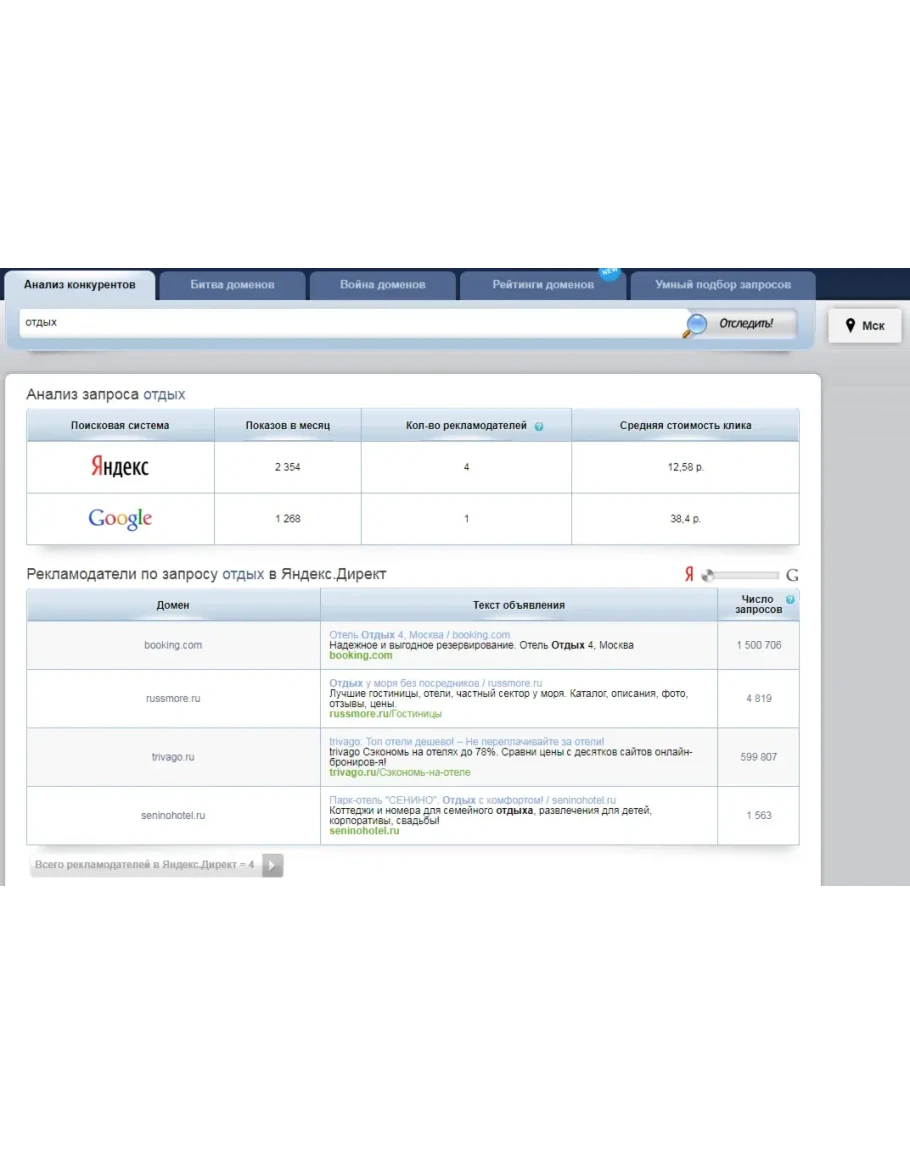Open the Война доменов tab

point(383,285)
